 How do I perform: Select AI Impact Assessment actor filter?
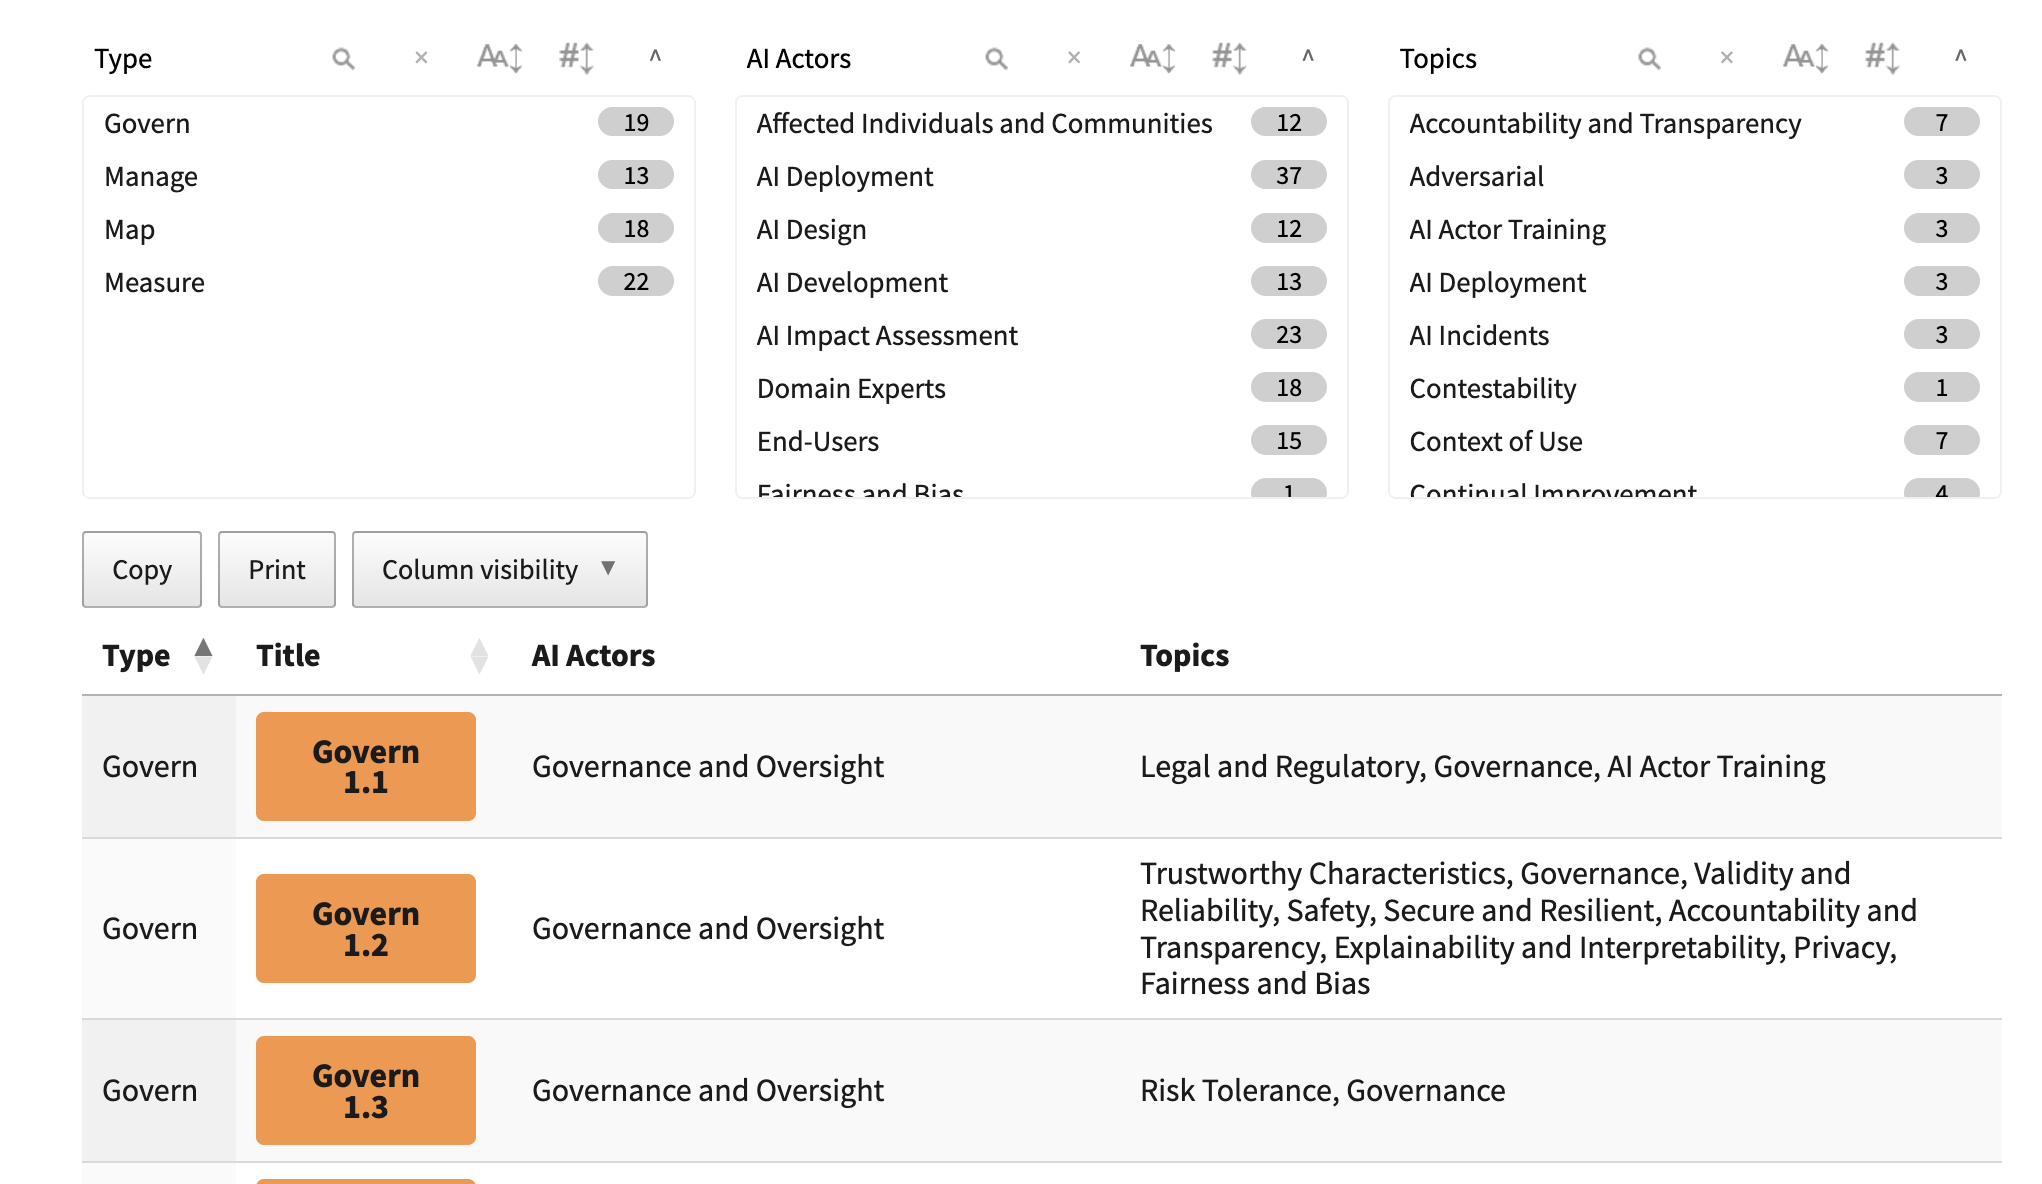tap(1041, 335)
